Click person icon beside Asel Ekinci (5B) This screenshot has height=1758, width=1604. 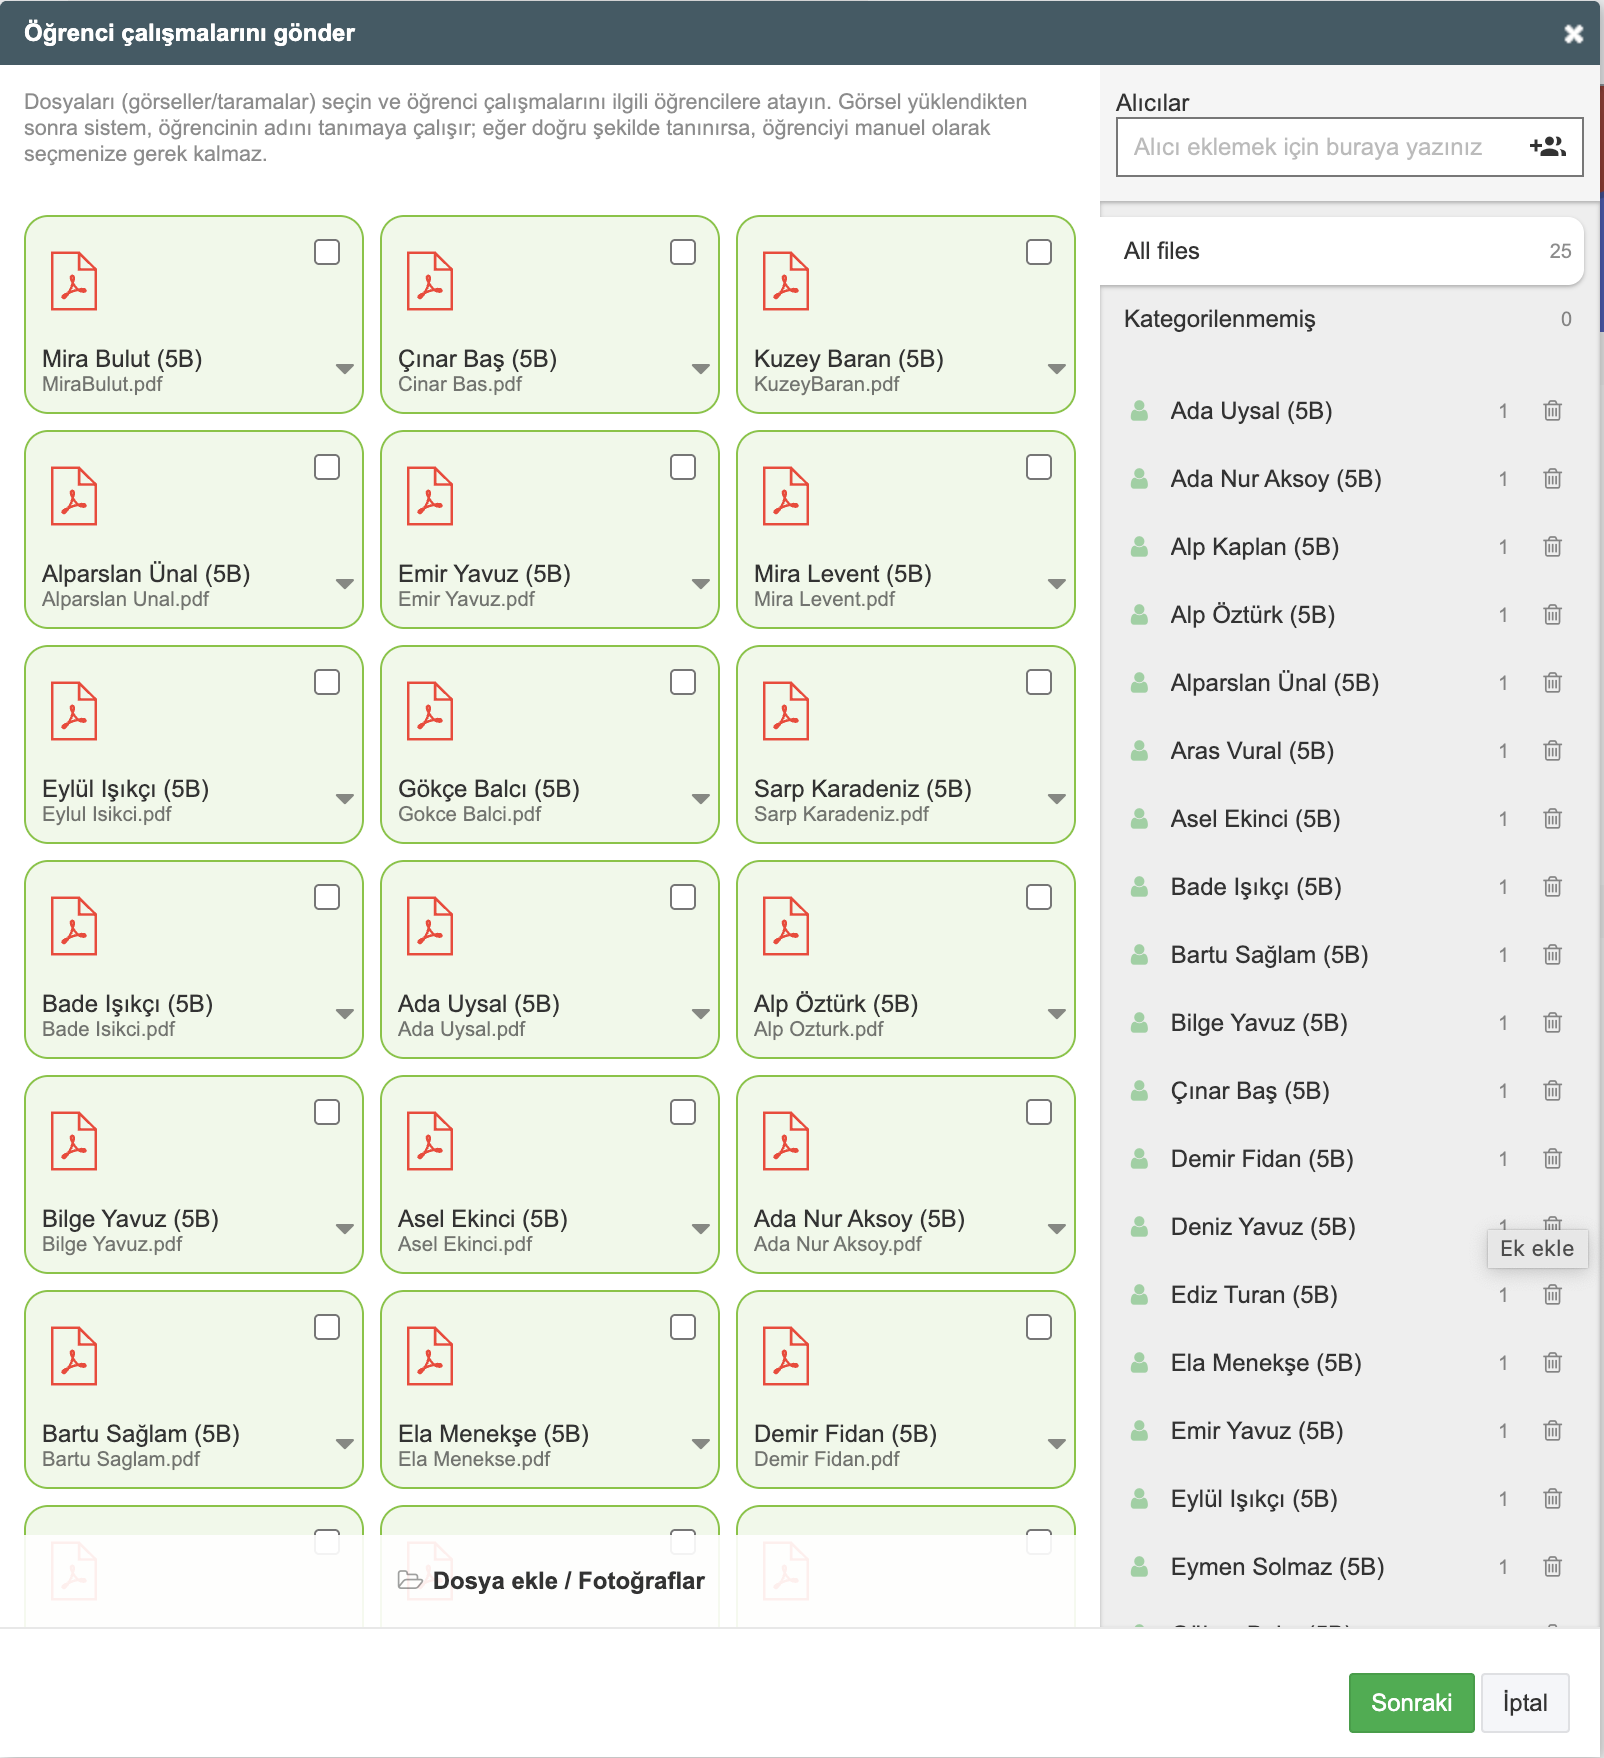coord(1139,819)
